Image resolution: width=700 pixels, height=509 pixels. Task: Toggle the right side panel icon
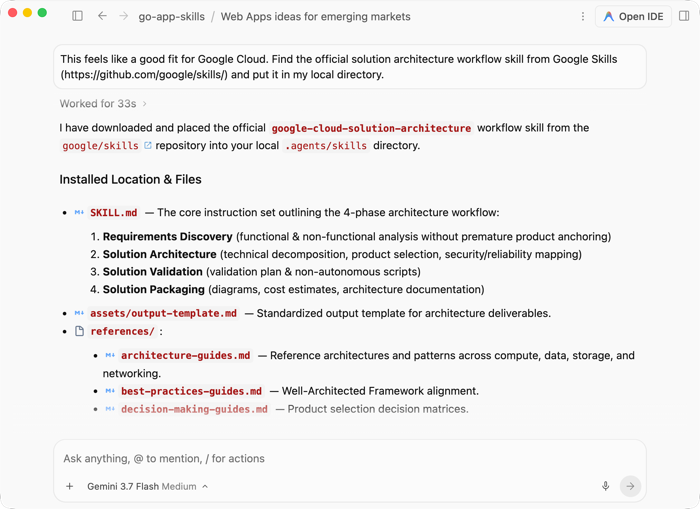(684, 16)
